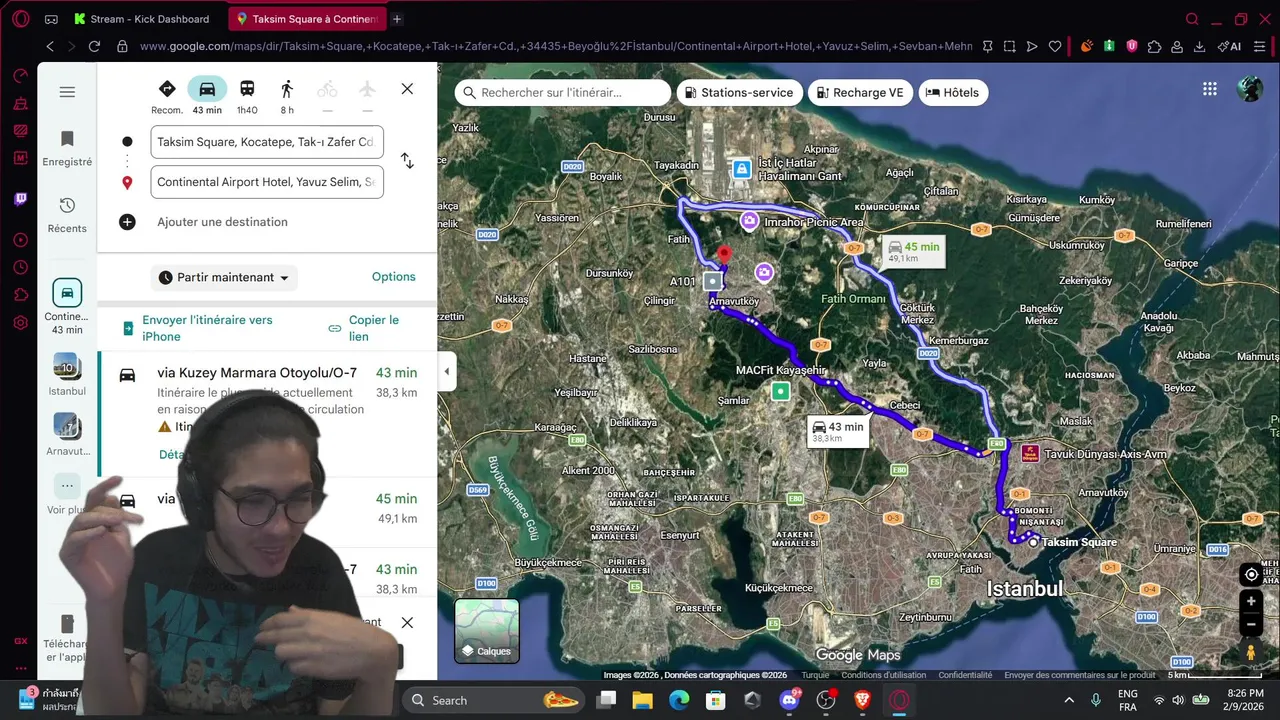Click the address bar URL
The width and height of the screenshot is (1280, 720).
[x=555, y=46]
